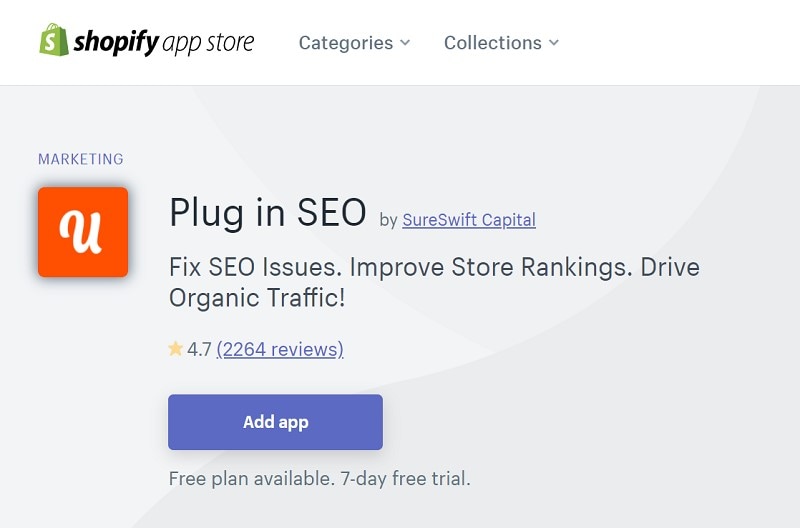The width and height of the screenshot is (800, 528).
Task: Click the MARKETING category label
Action: point(81,159)
